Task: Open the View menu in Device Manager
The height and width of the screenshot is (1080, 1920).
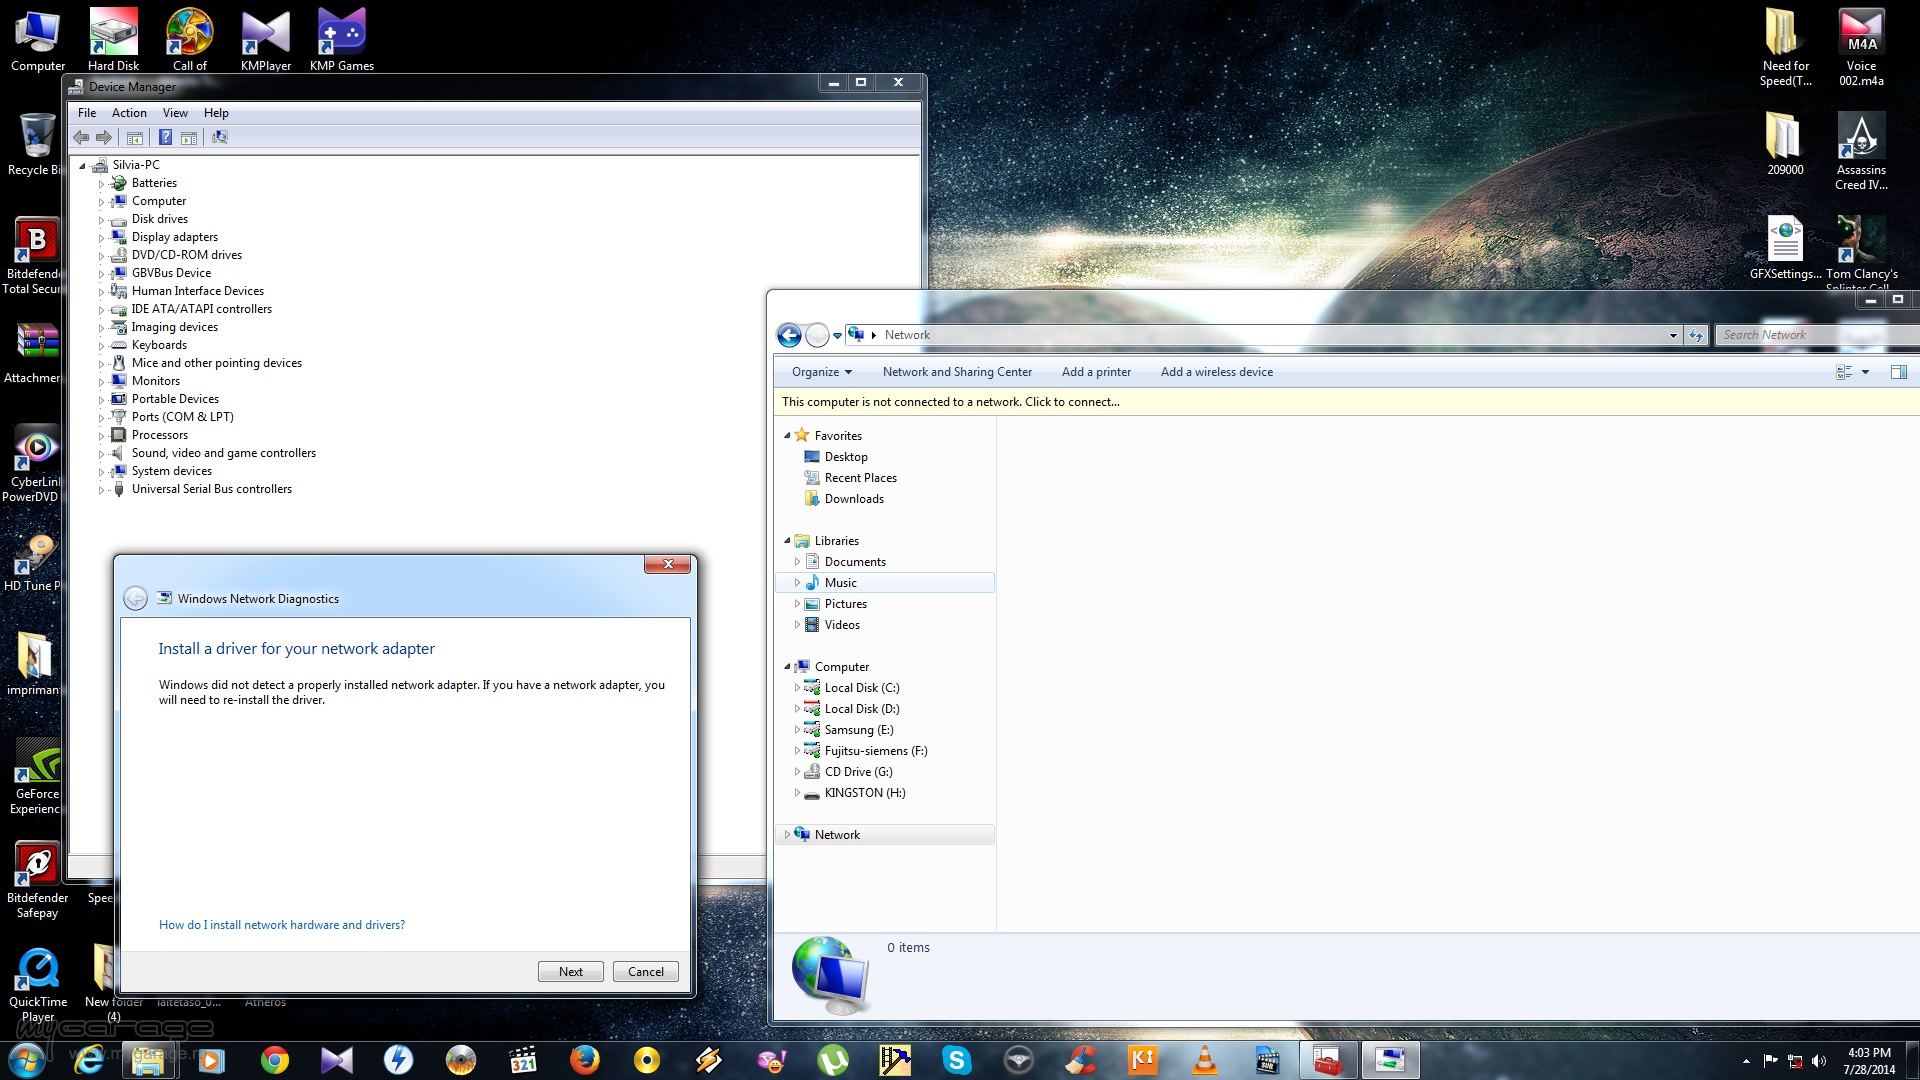Action: (175, 113)
